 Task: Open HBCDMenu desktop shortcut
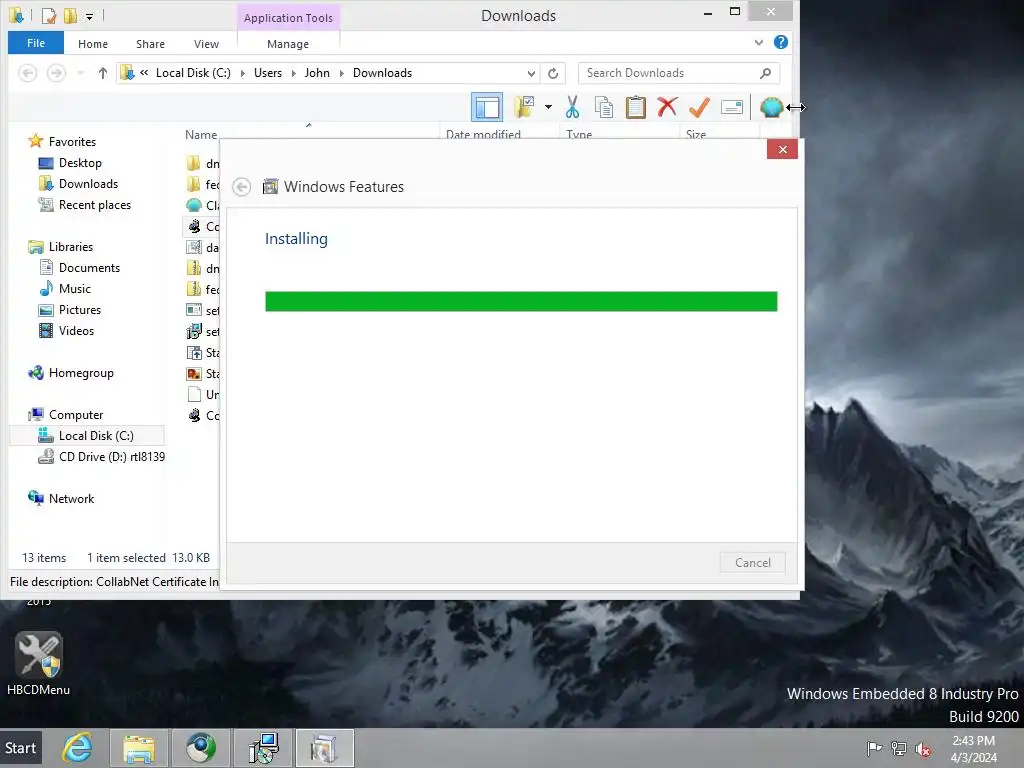(39, 664)
